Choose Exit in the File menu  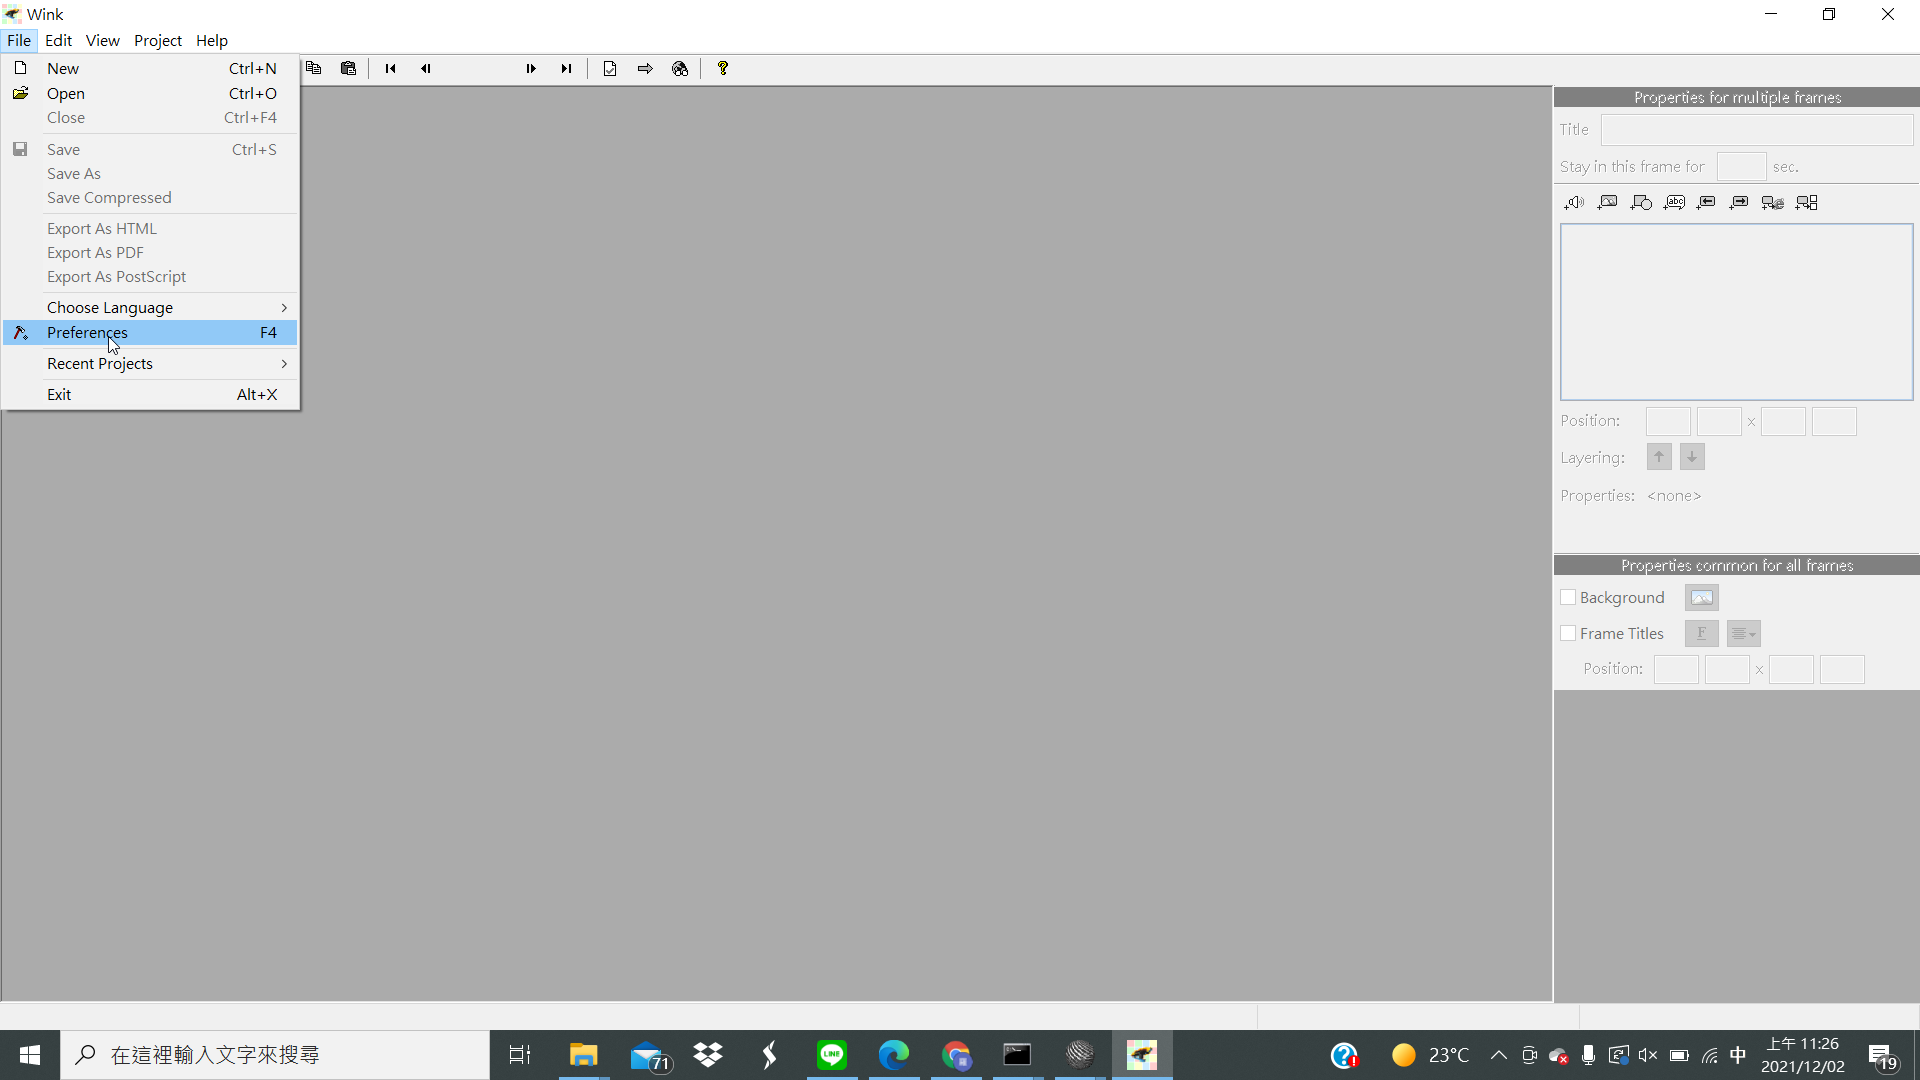pyautogui.click(x=150, y=394)
